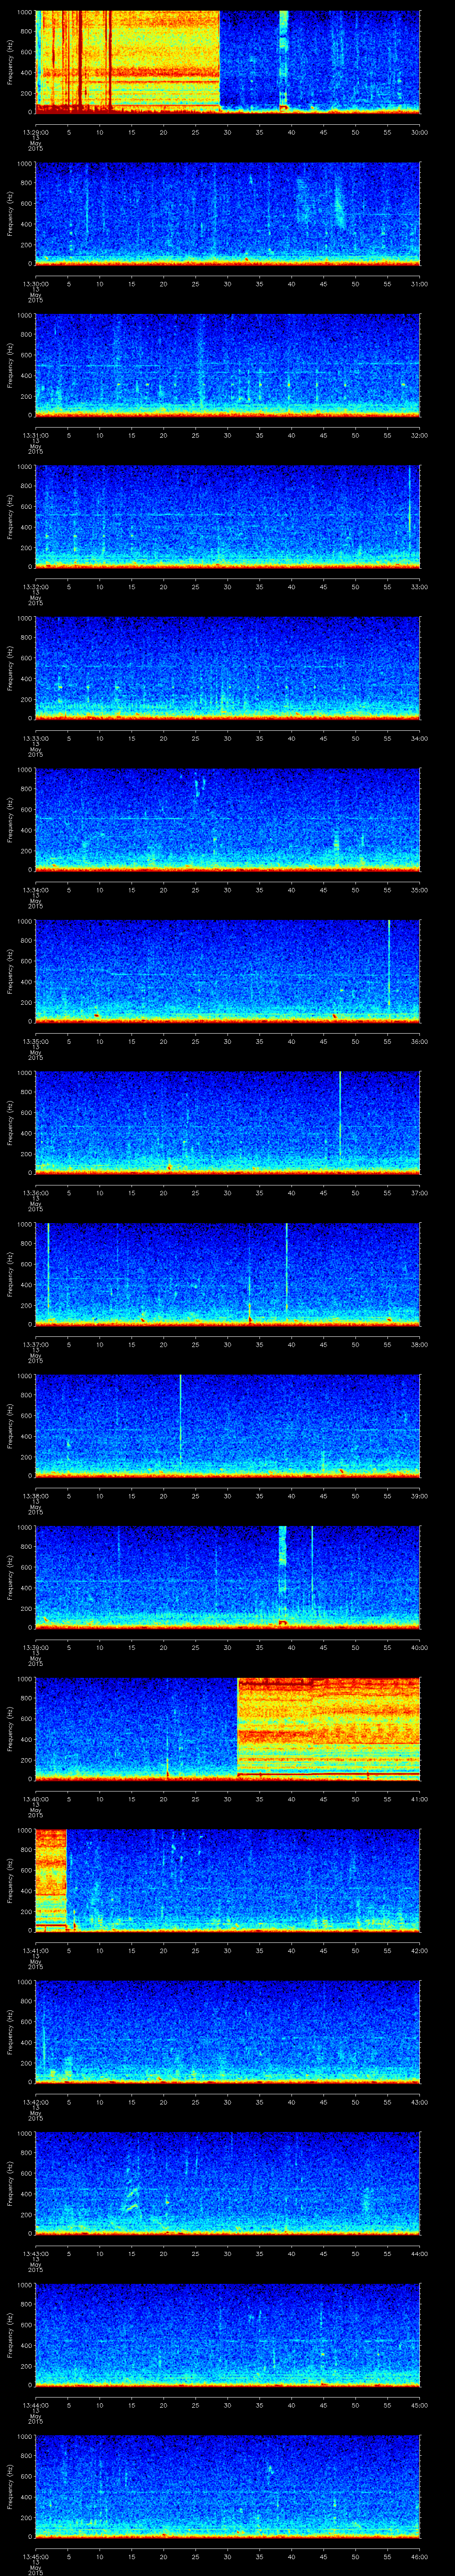455x2576 pixels.
Task: Click the 39:00 end time label
Action: click(x=419, y=1496)
